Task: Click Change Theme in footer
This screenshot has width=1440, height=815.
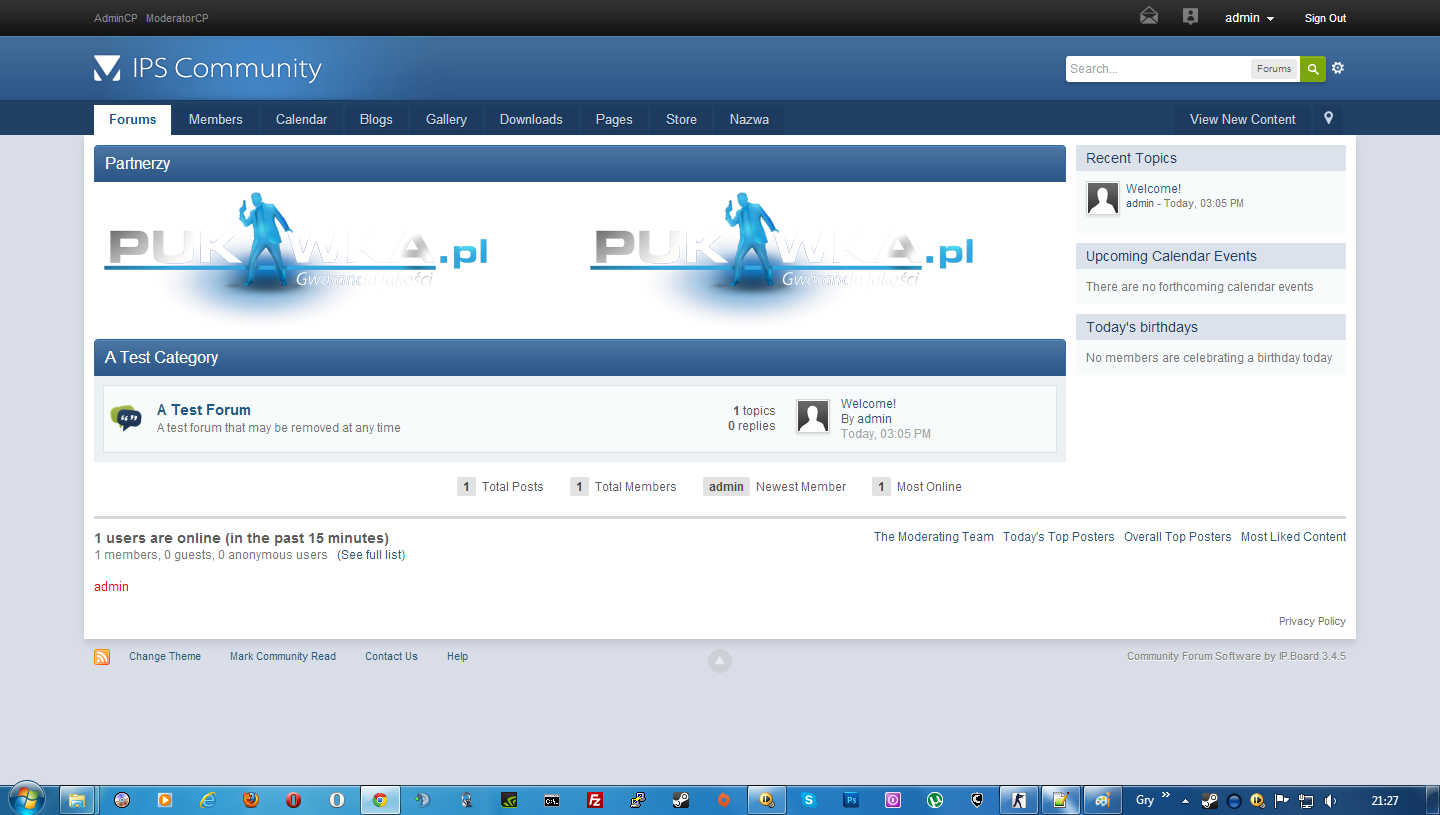Action: [x=165, y=657]
